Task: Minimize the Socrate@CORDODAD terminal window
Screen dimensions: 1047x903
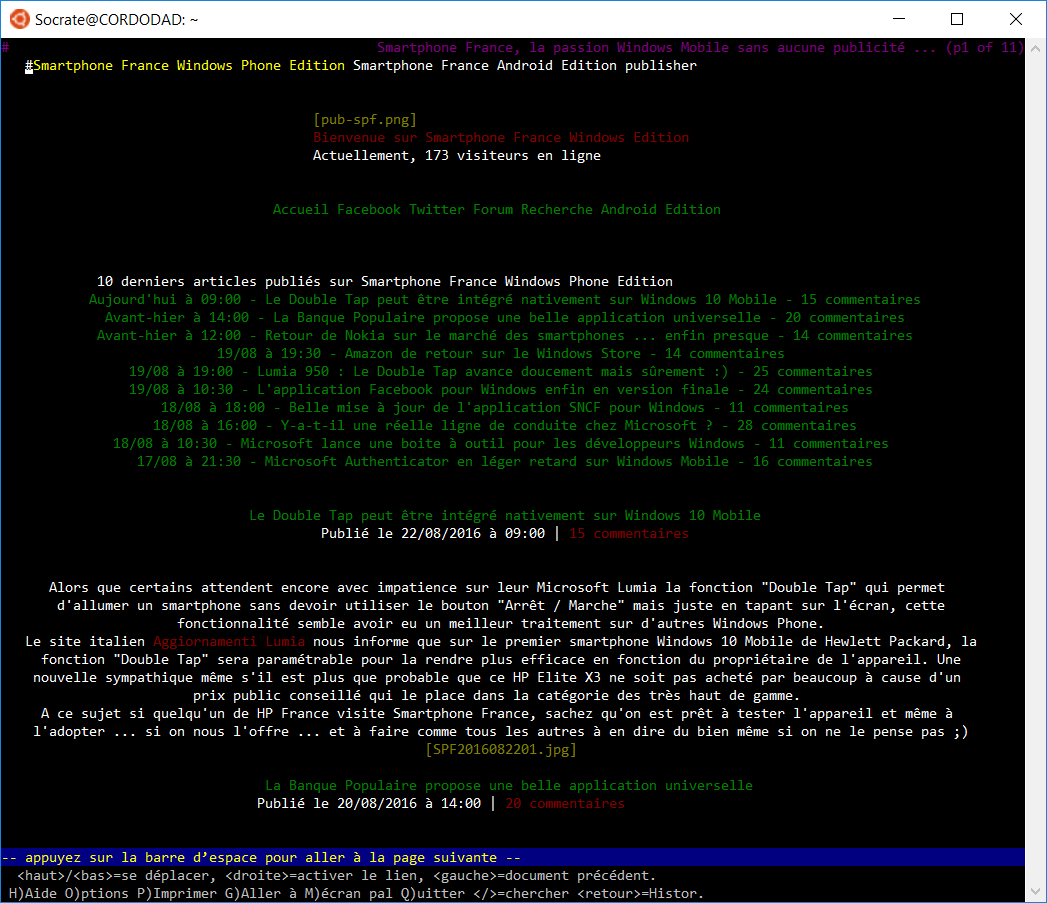Action: 899,19
